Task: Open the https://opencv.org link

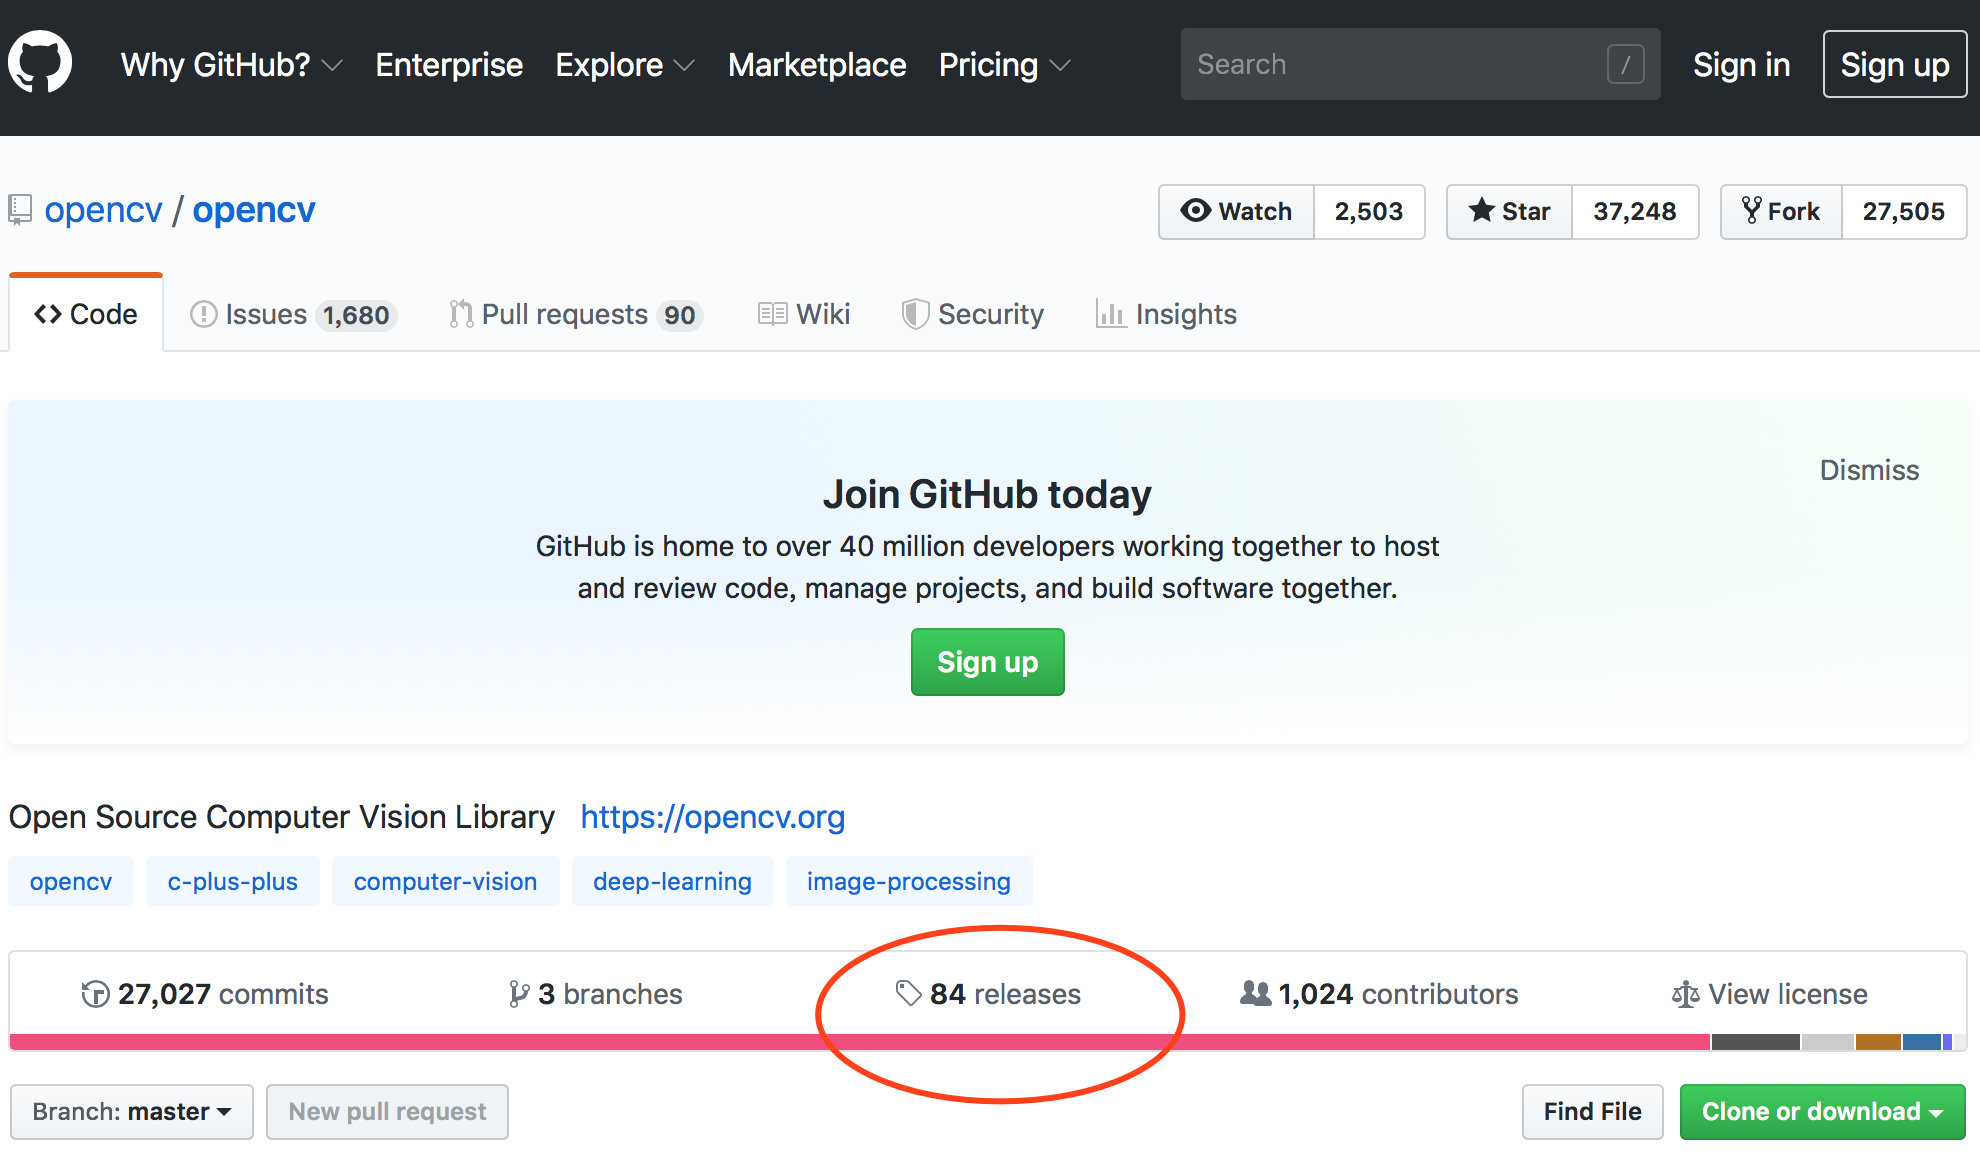Action: tap(713, 817)
